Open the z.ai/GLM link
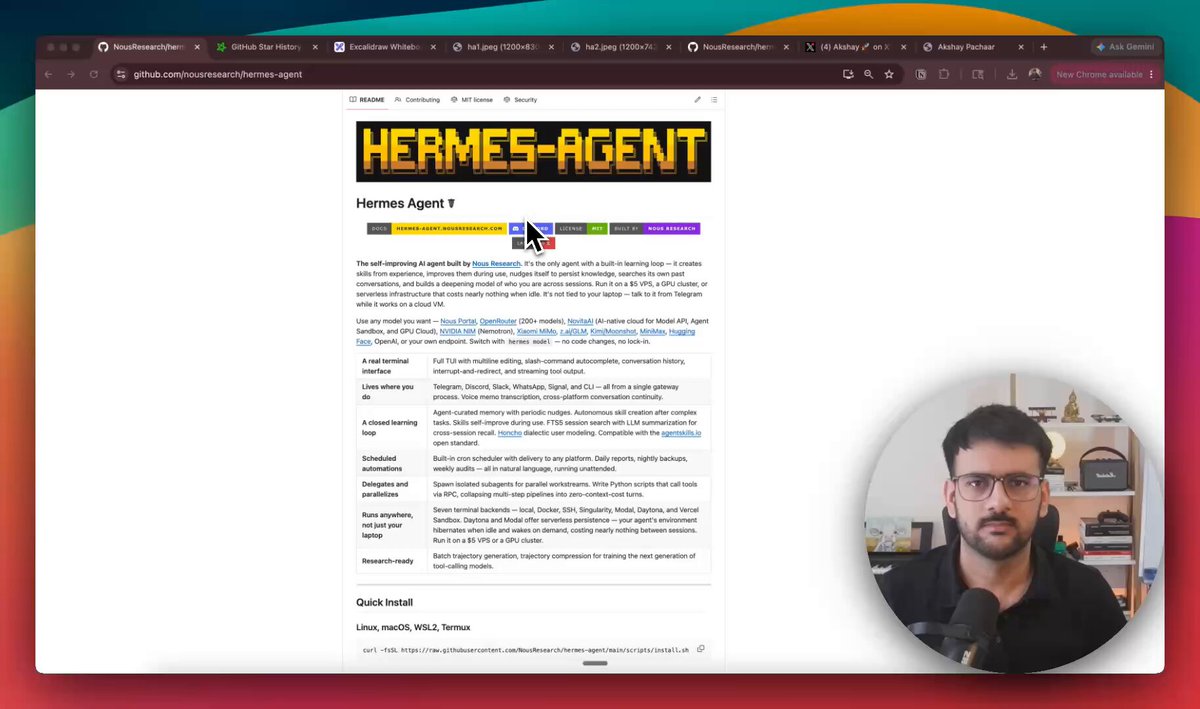 click(574, 331)
